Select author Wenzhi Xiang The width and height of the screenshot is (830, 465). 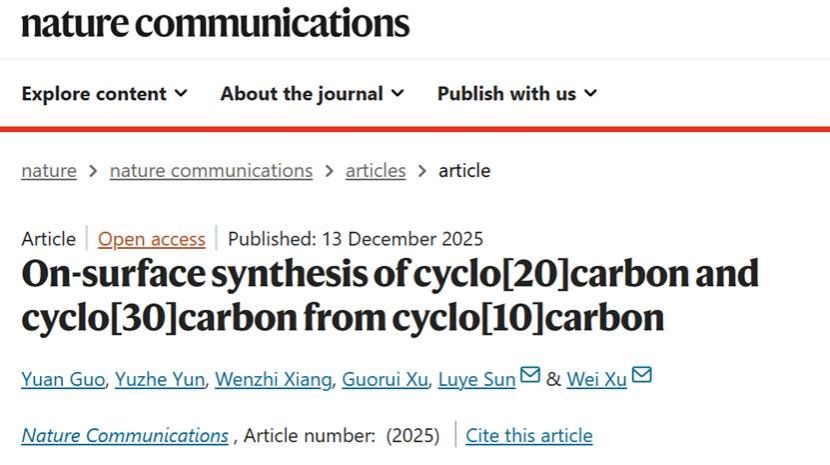[x=271, y=379]
